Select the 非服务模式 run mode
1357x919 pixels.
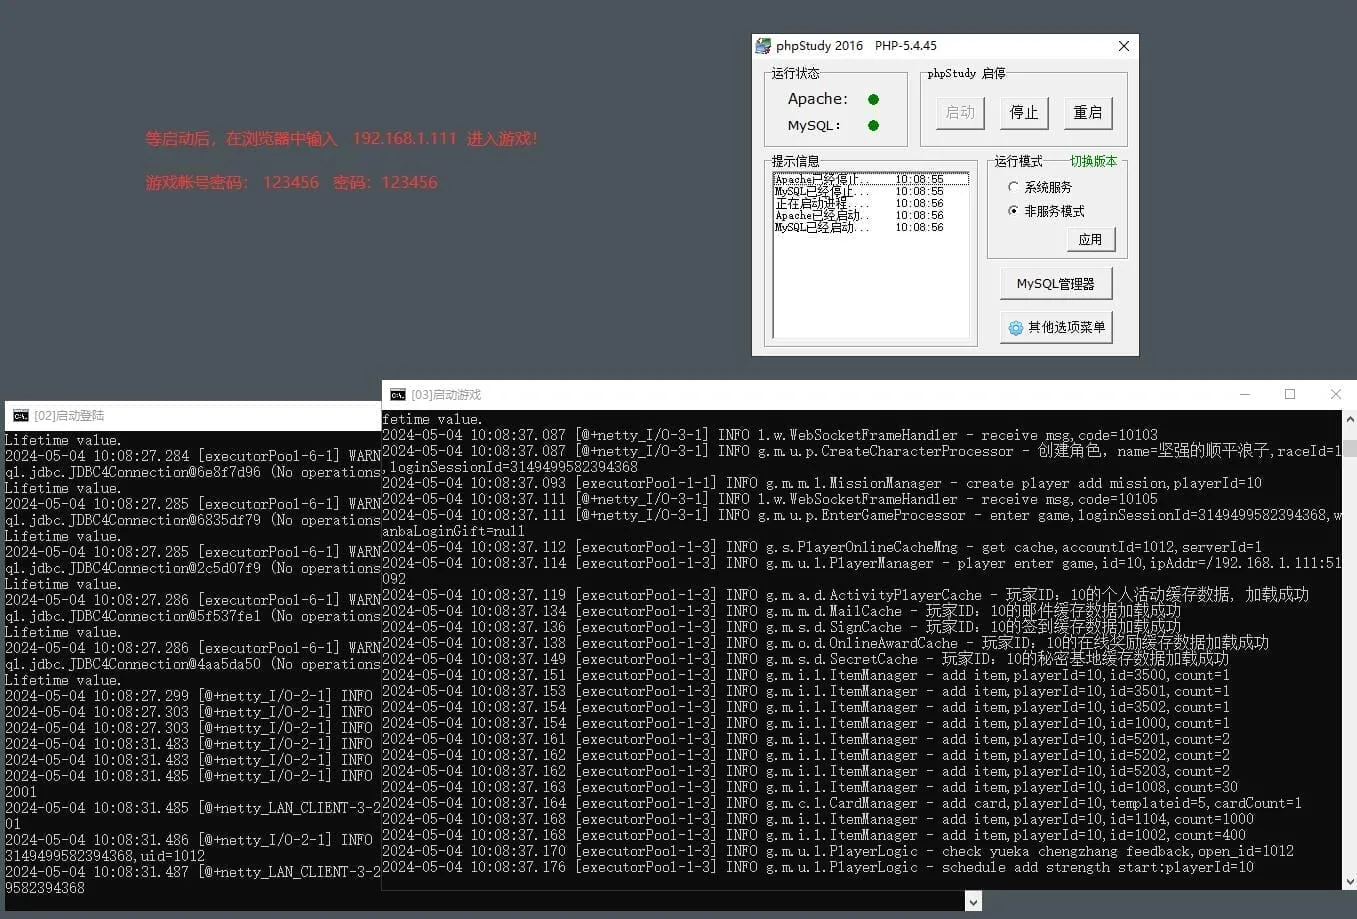[x=1013, y=211]
